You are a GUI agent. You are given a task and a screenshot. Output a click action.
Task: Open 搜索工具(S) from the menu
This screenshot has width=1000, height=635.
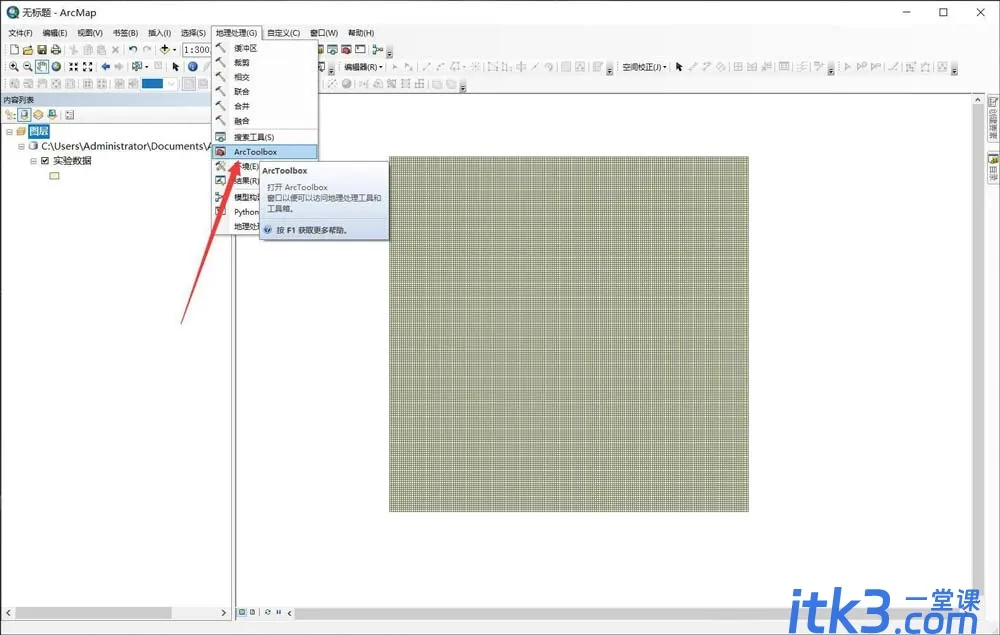265,137
